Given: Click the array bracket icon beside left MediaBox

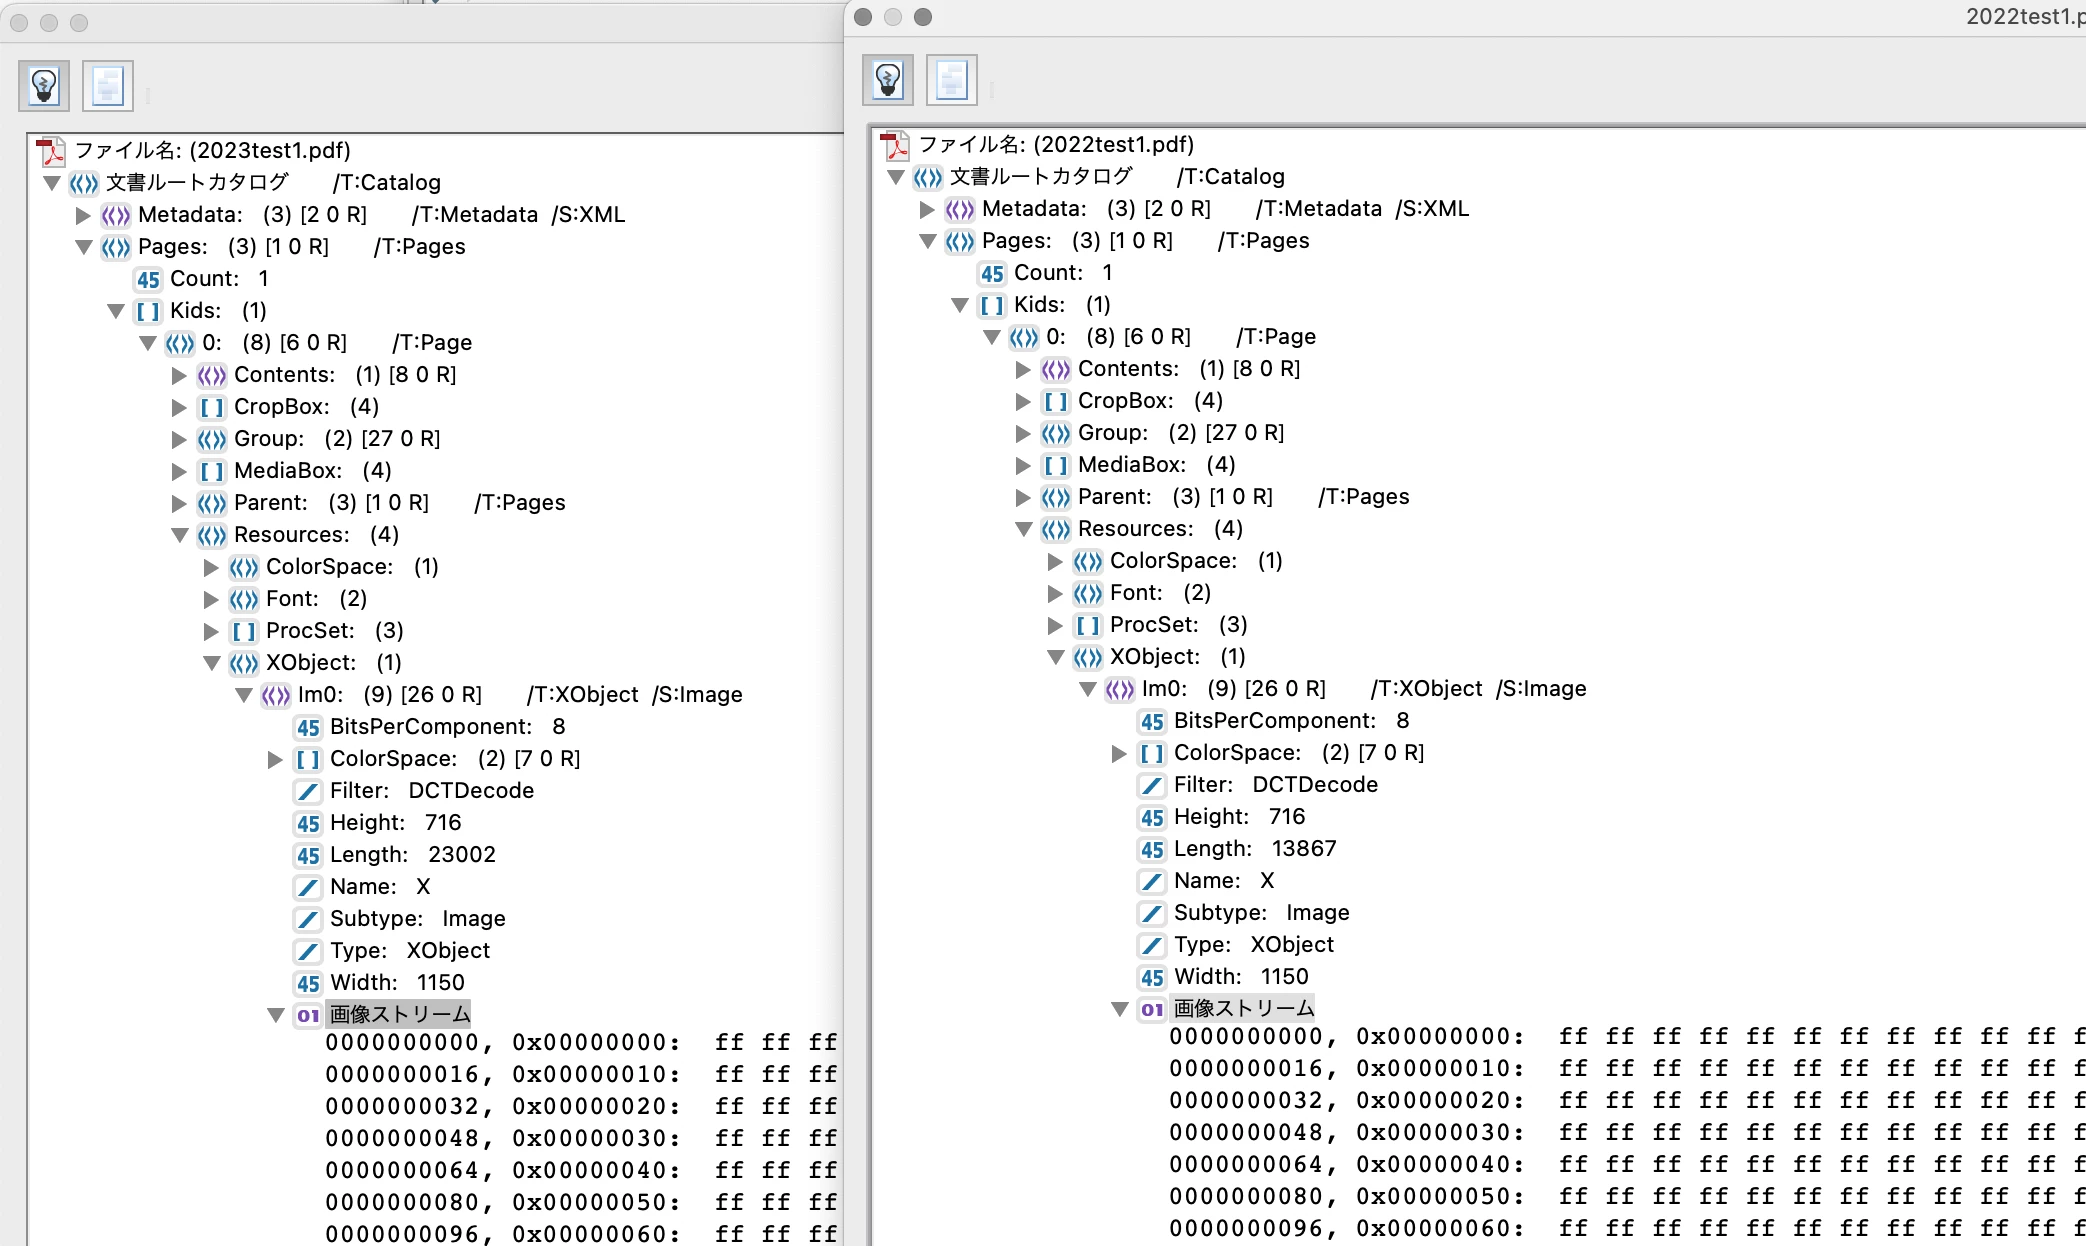Looking at the screenshot, I should (x=211, y=471).
